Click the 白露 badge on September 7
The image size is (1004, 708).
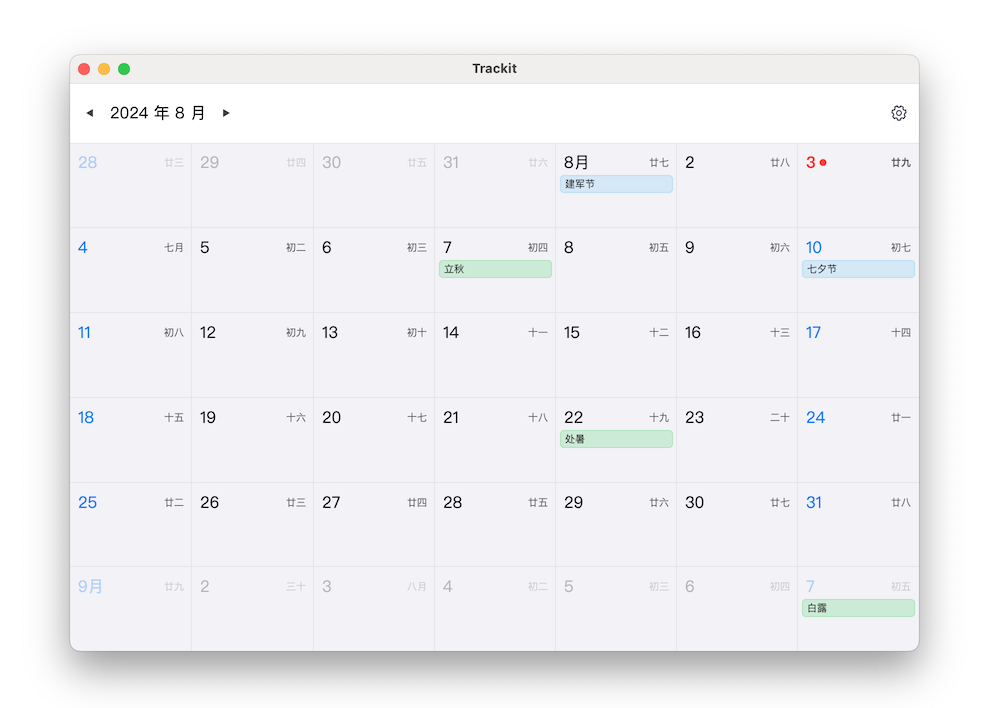tap(857, 608)
